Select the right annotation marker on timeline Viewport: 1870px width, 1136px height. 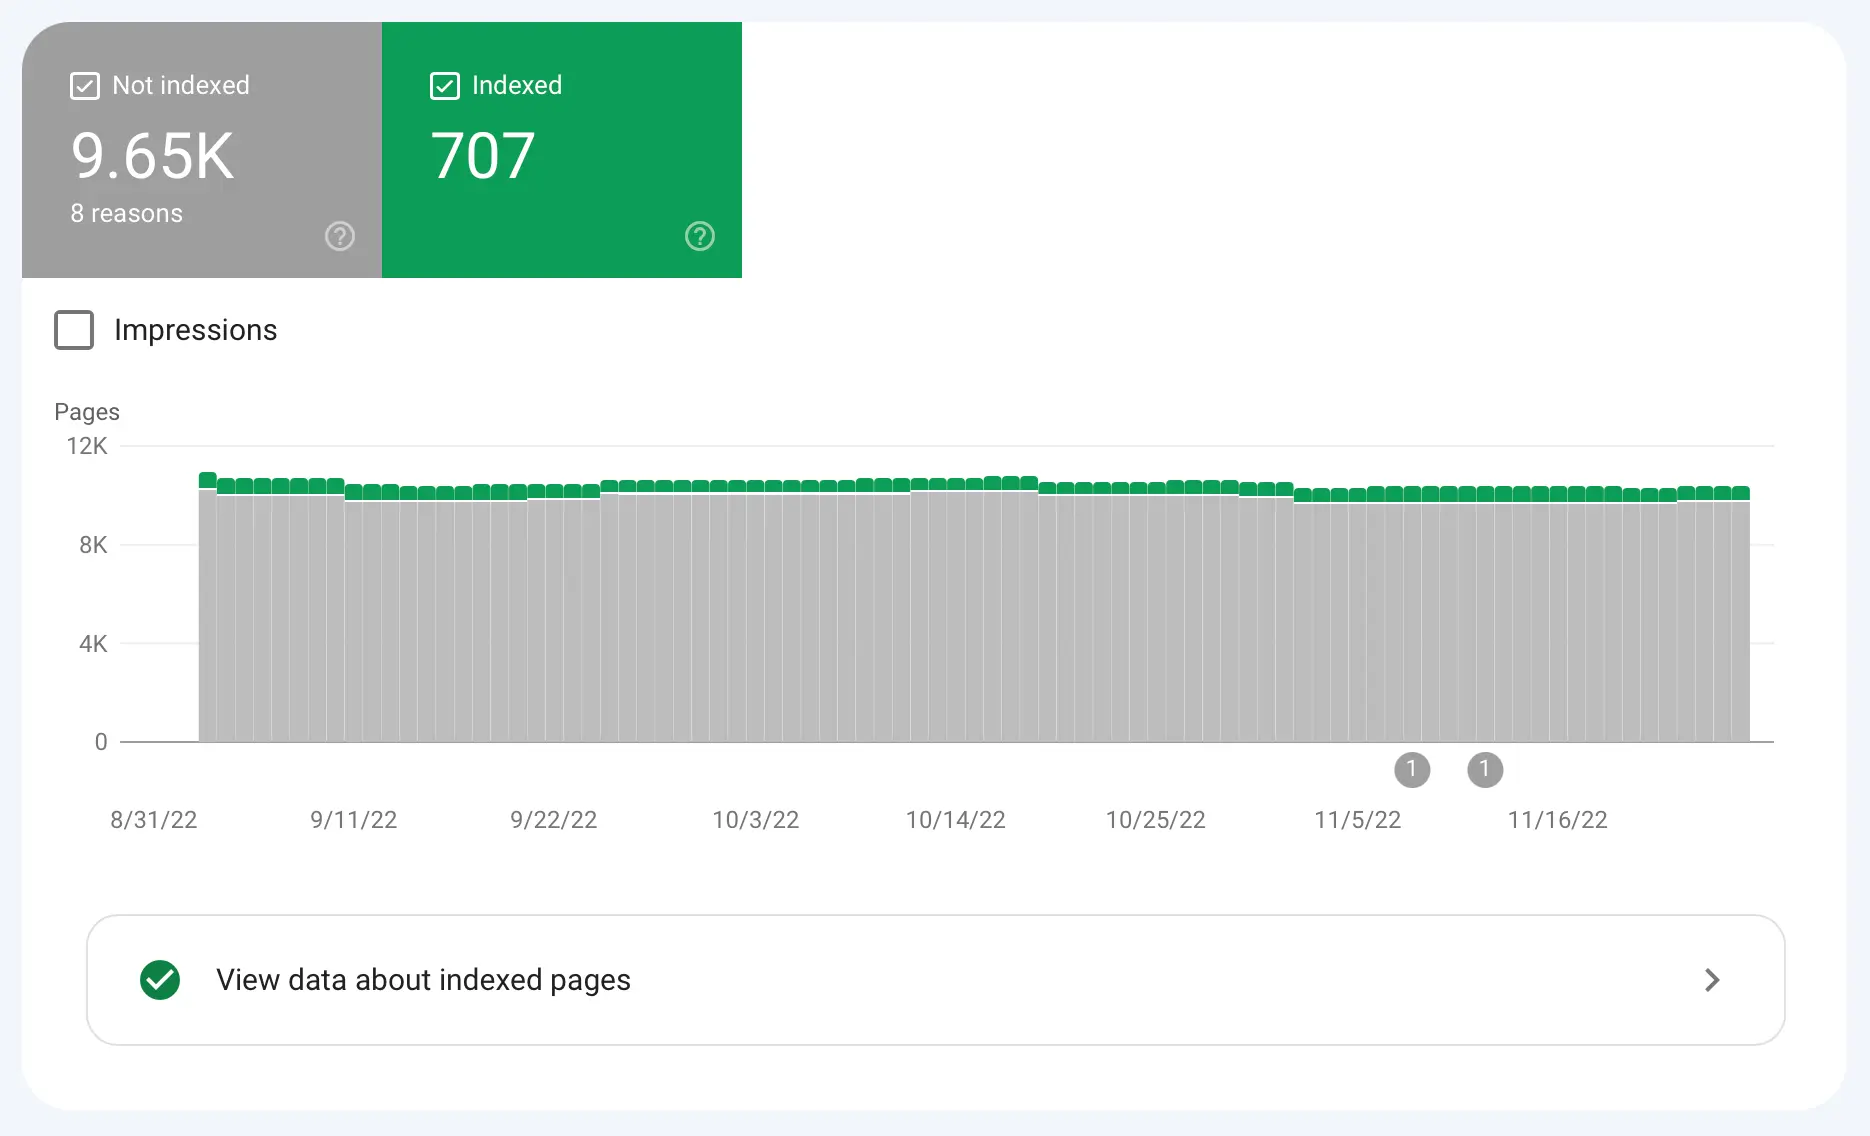tap(1485, 769)
